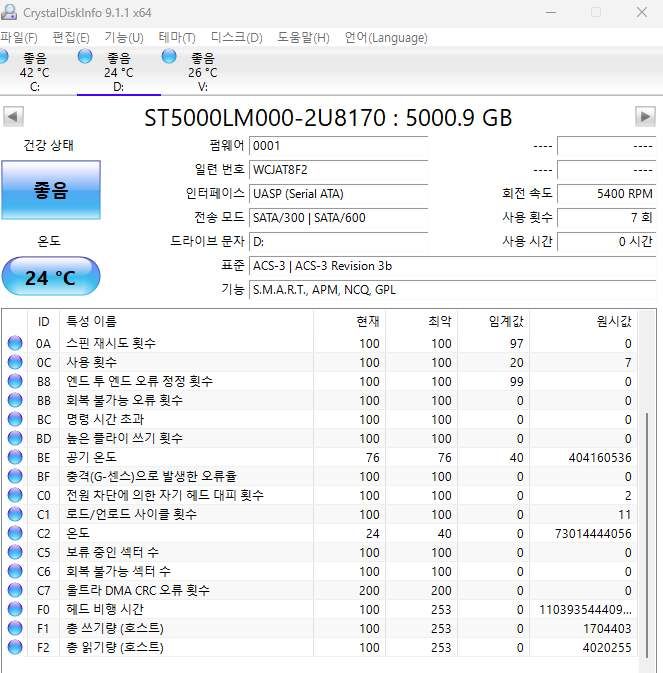663x673 pixels.
Task: Click status orb for Spin Retry Count row (0A)
Action: tap(15, 343)
